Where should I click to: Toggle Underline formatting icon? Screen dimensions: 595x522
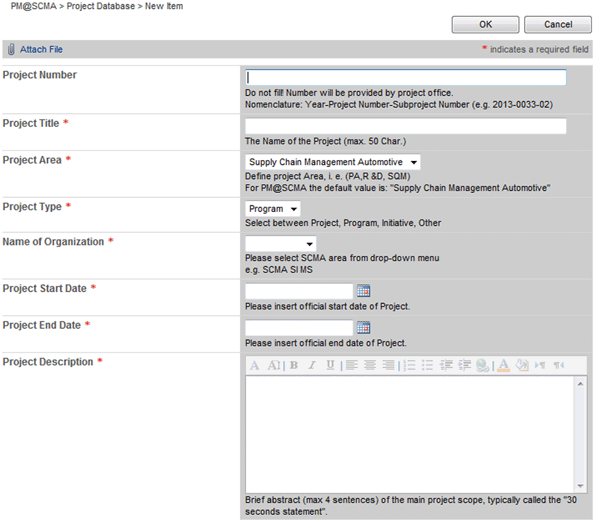point(330,365)
